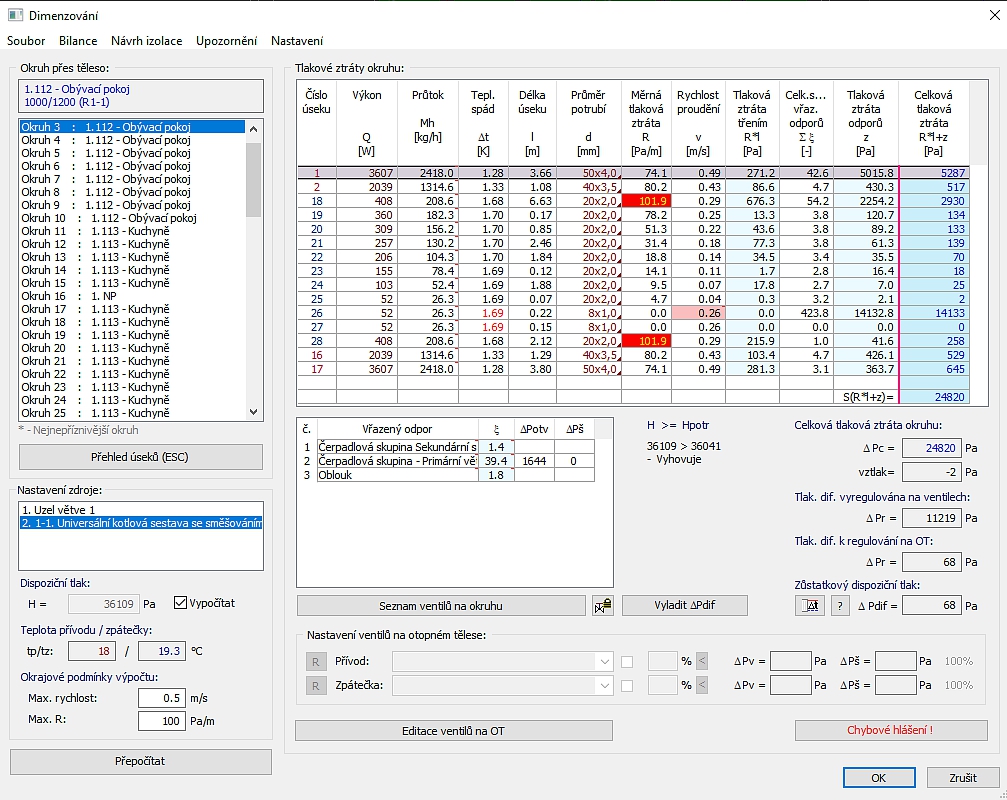Open the Soubor menu

(26, 40)
